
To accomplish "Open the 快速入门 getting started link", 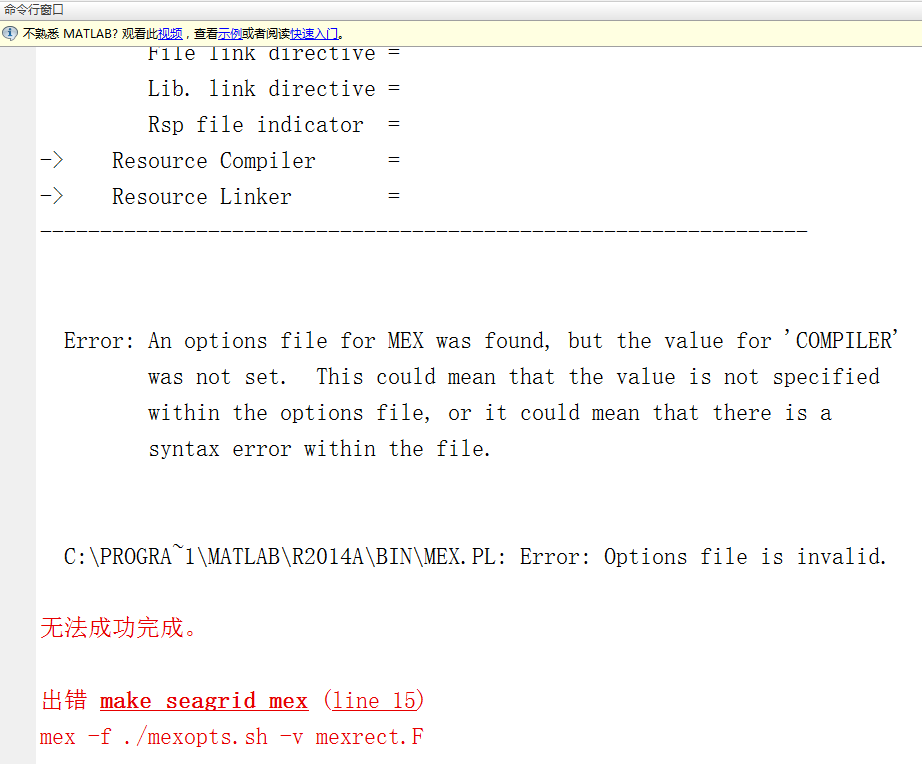I will click(314, 34).
